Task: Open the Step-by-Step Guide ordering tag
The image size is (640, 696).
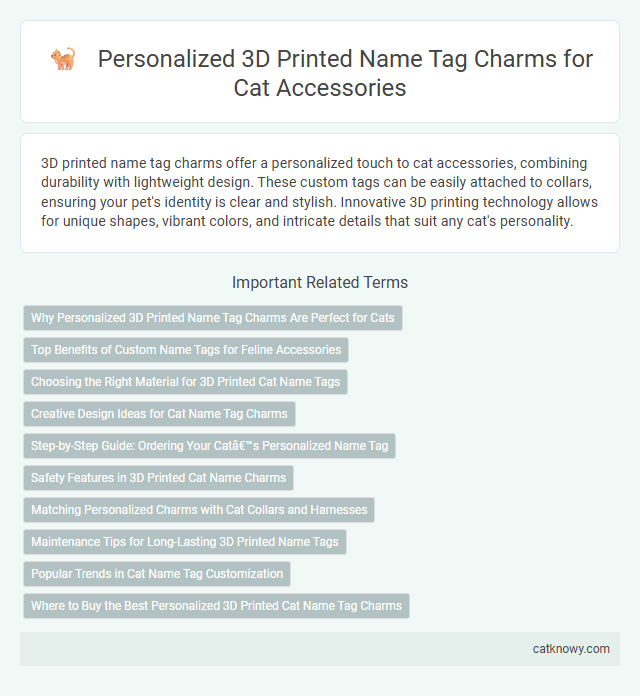Action: pos(209,446)
